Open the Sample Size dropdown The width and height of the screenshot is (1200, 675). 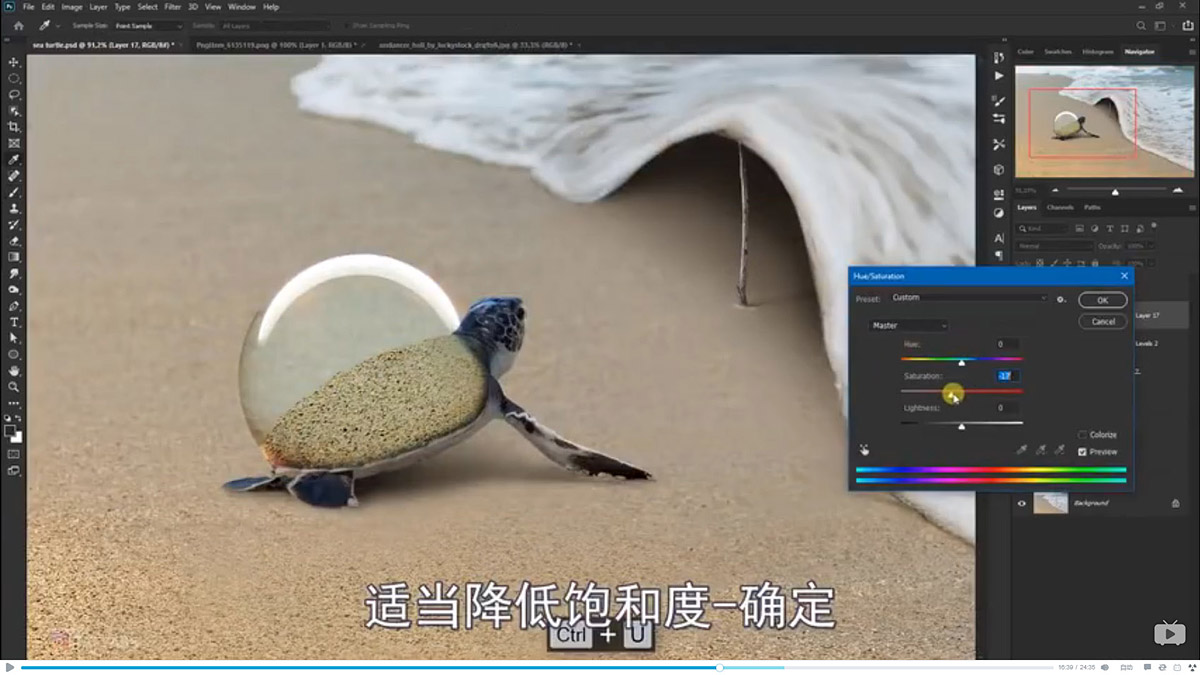coord(148,25)
